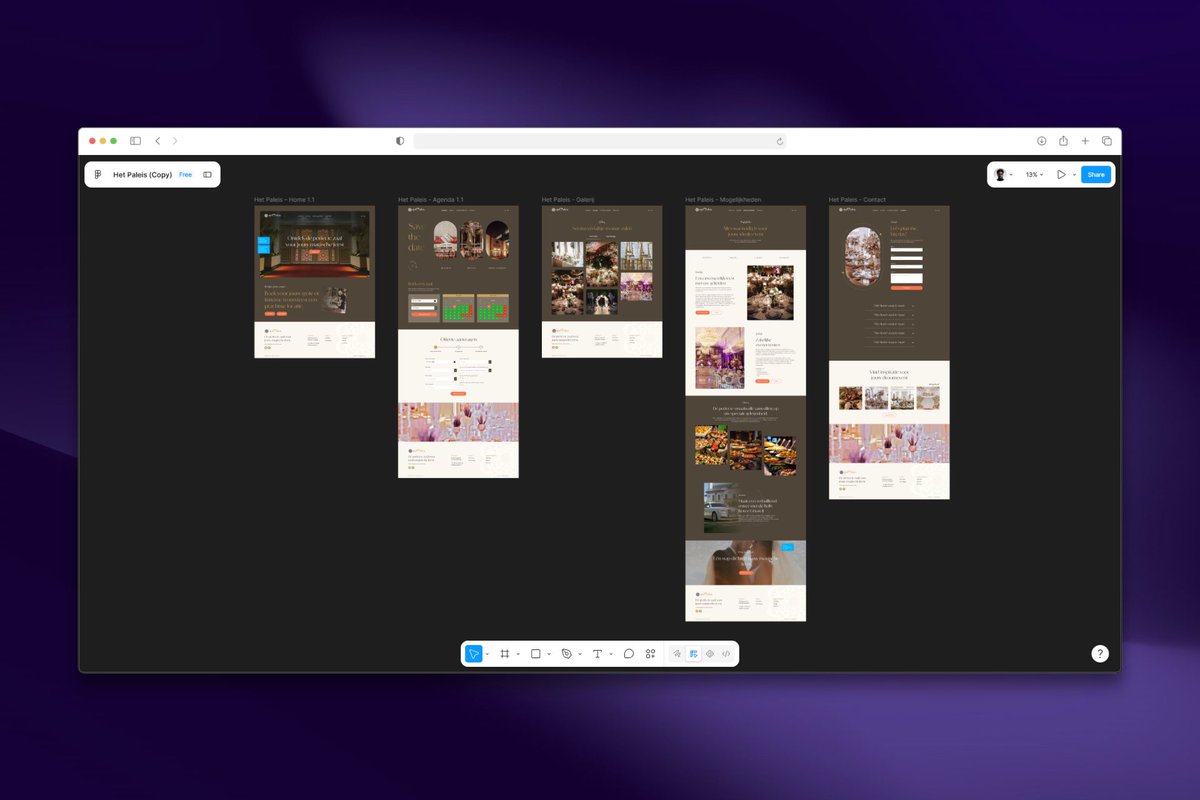The image size is (1200, 800).
Task: Toggle the Figma sidebar panel icon
Action: pos(208,175)
